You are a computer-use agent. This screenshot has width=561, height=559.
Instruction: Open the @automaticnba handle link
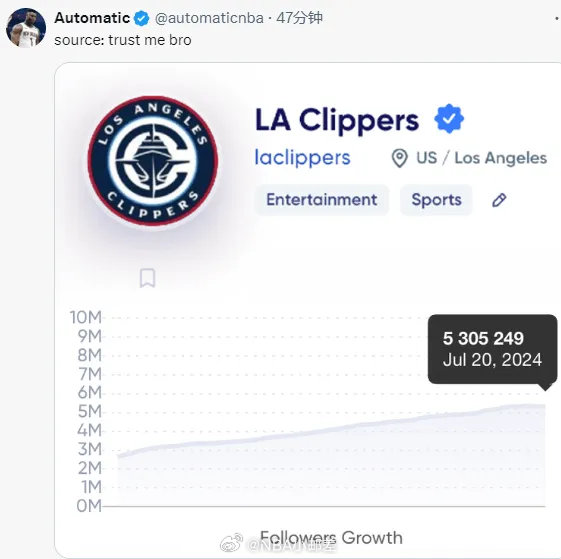click(209, 18)
